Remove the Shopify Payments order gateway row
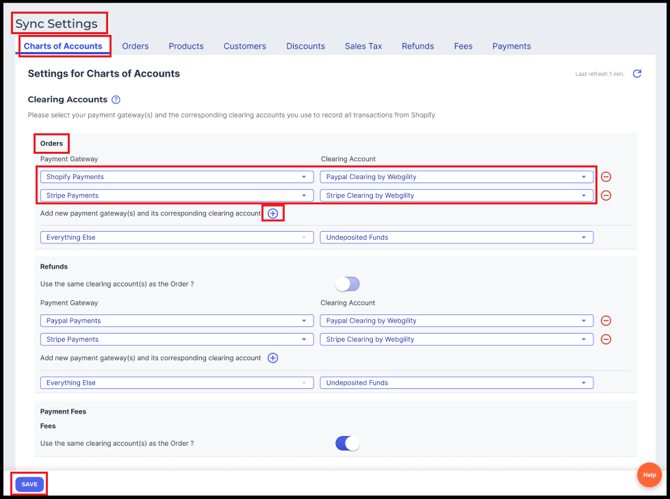 point(606,177)
